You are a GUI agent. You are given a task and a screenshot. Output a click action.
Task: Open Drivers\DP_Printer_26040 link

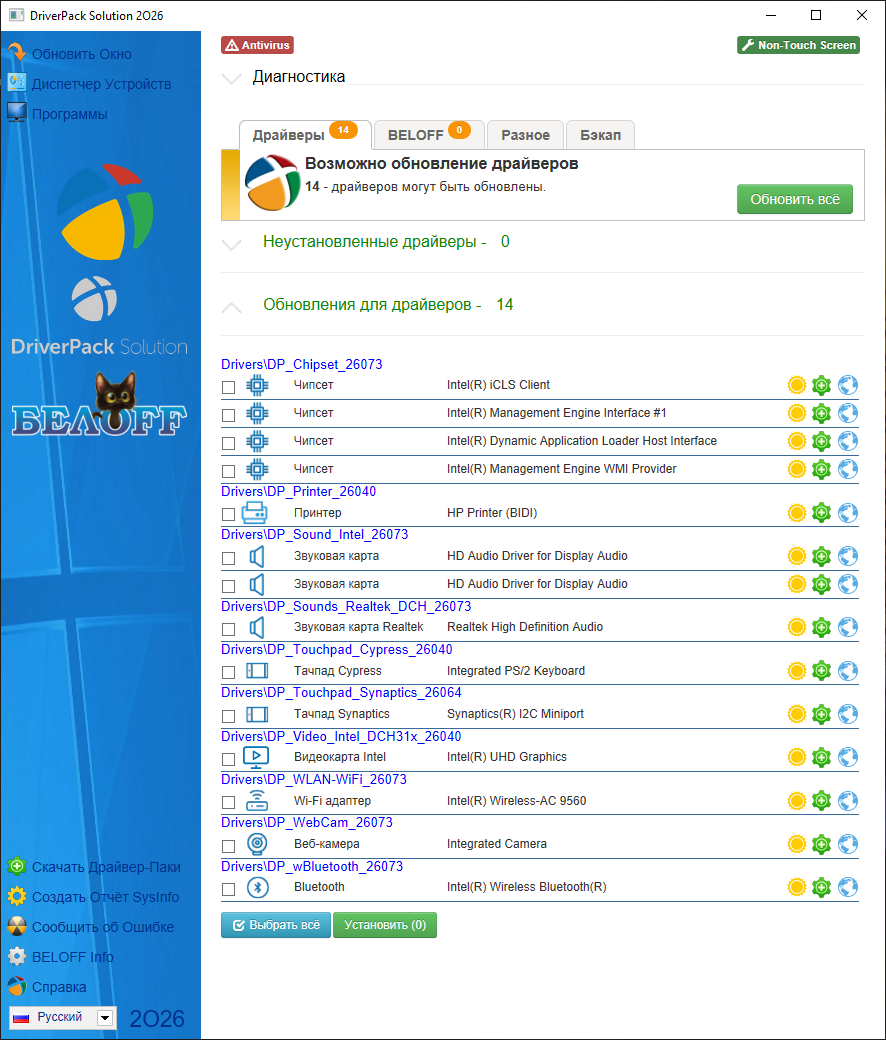click(298, 491)
